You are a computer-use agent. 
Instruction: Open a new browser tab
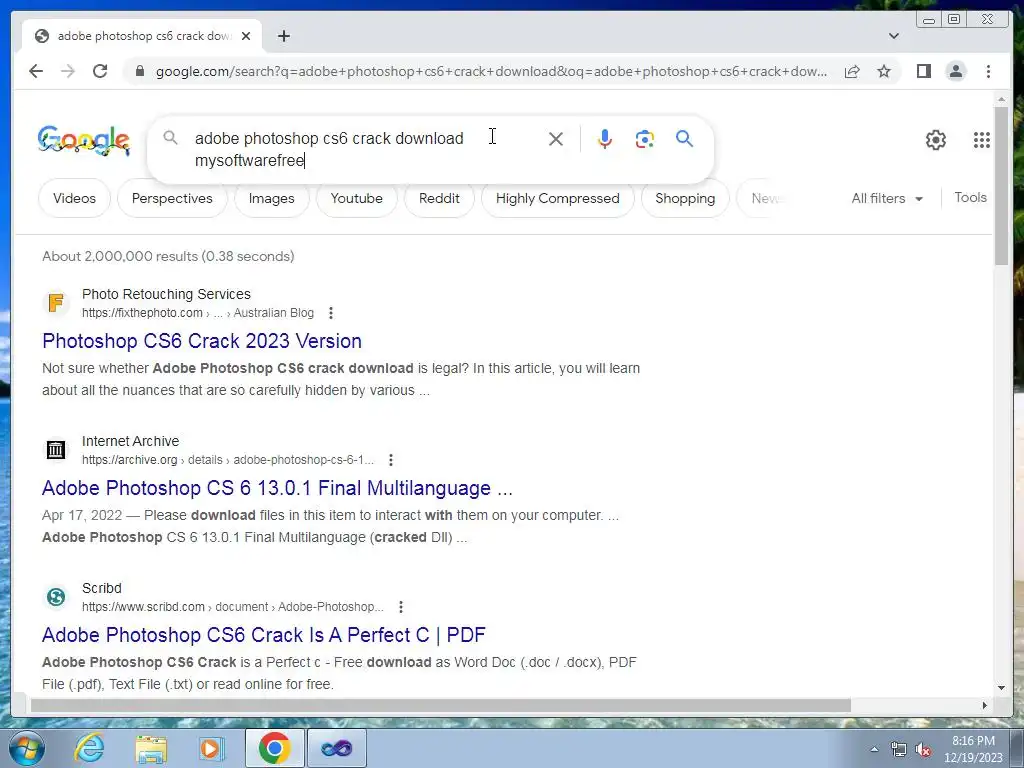pyautogui.click(x=283, y=36)
